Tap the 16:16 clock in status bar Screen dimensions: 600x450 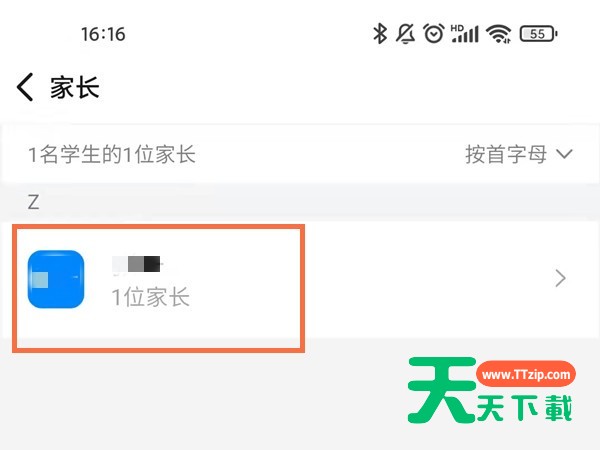pos(103,34)
